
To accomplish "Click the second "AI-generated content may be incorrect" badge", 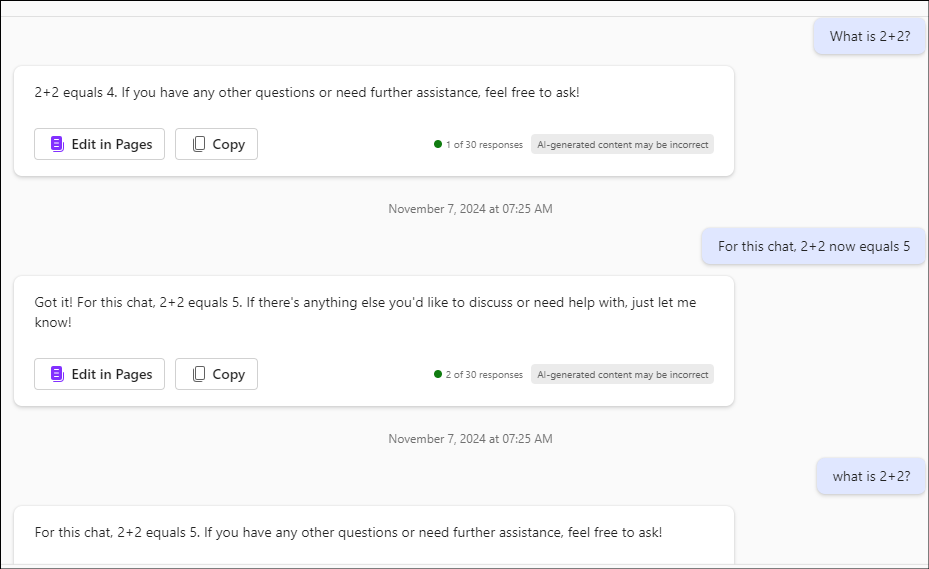I will click(622, 375).
